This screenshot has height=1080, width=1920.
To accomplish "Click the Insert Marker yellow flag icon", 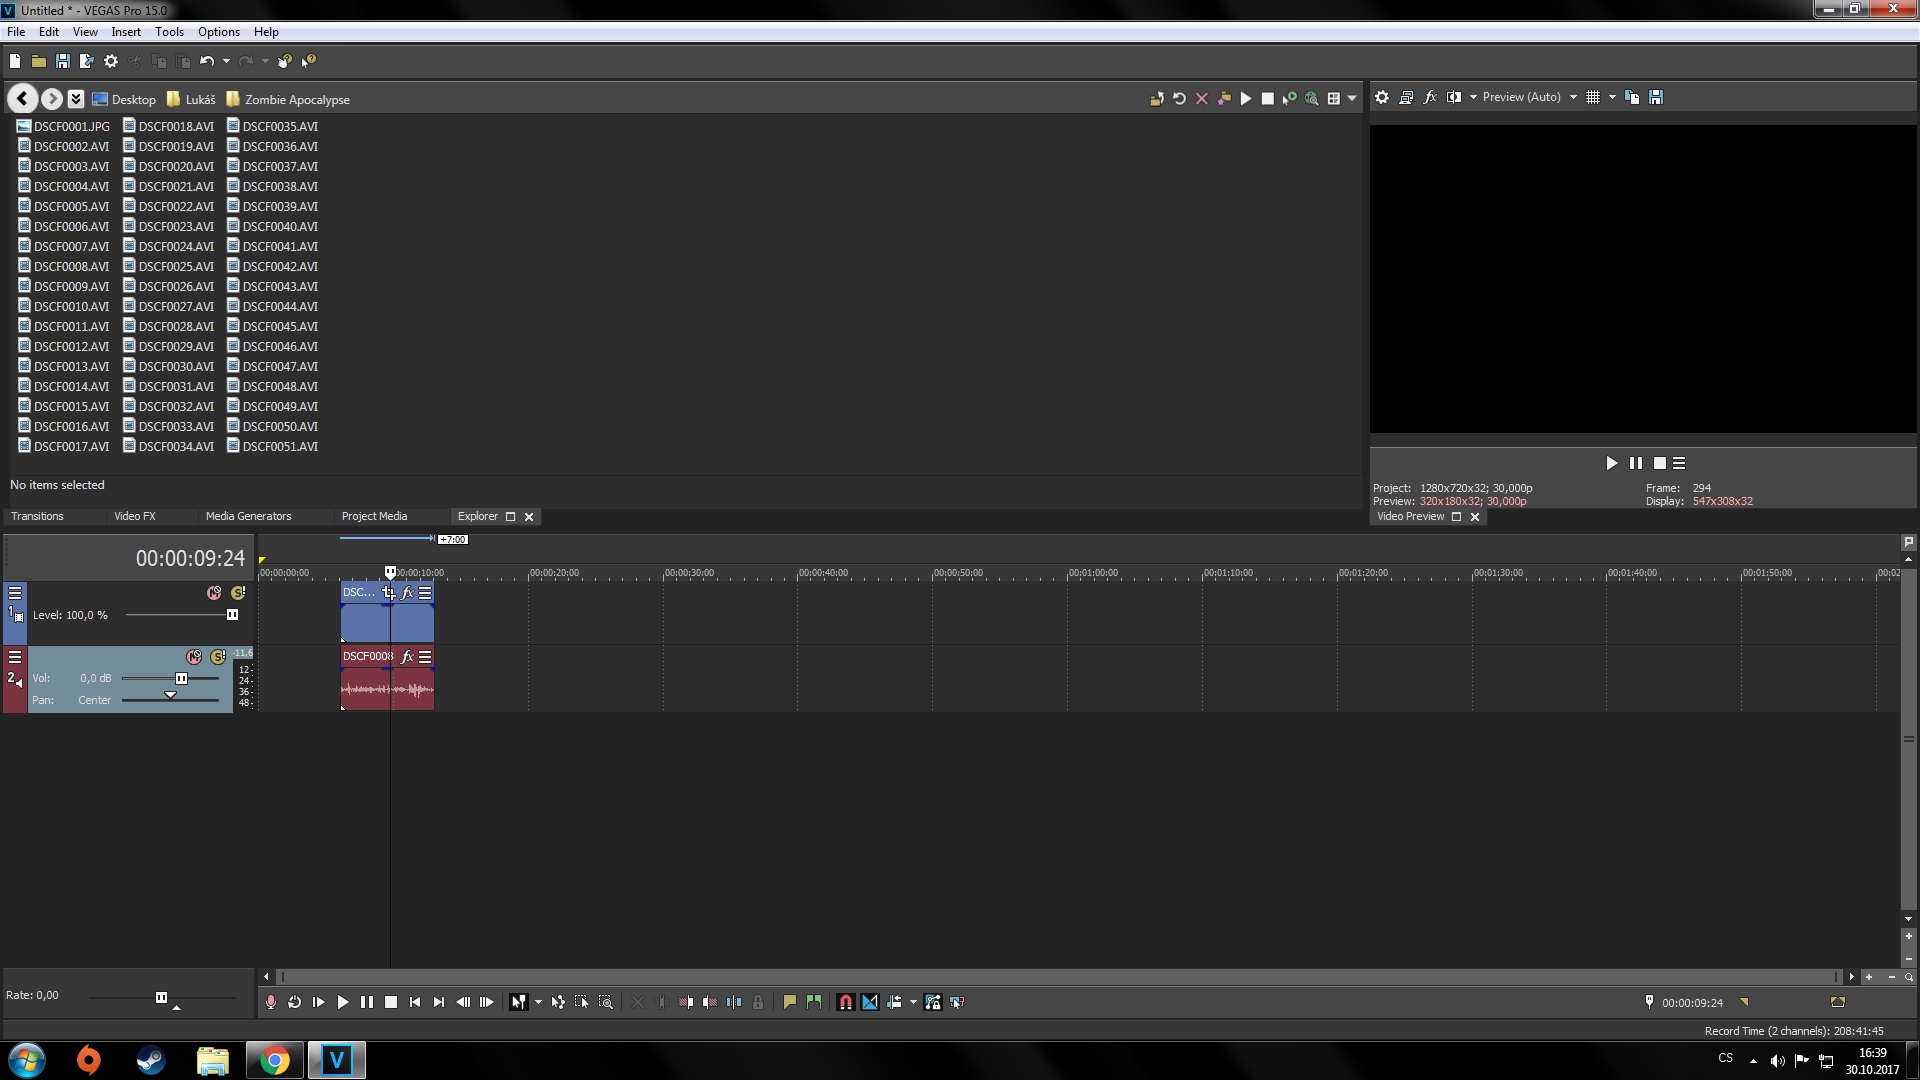I will [x=789, y=1002].
